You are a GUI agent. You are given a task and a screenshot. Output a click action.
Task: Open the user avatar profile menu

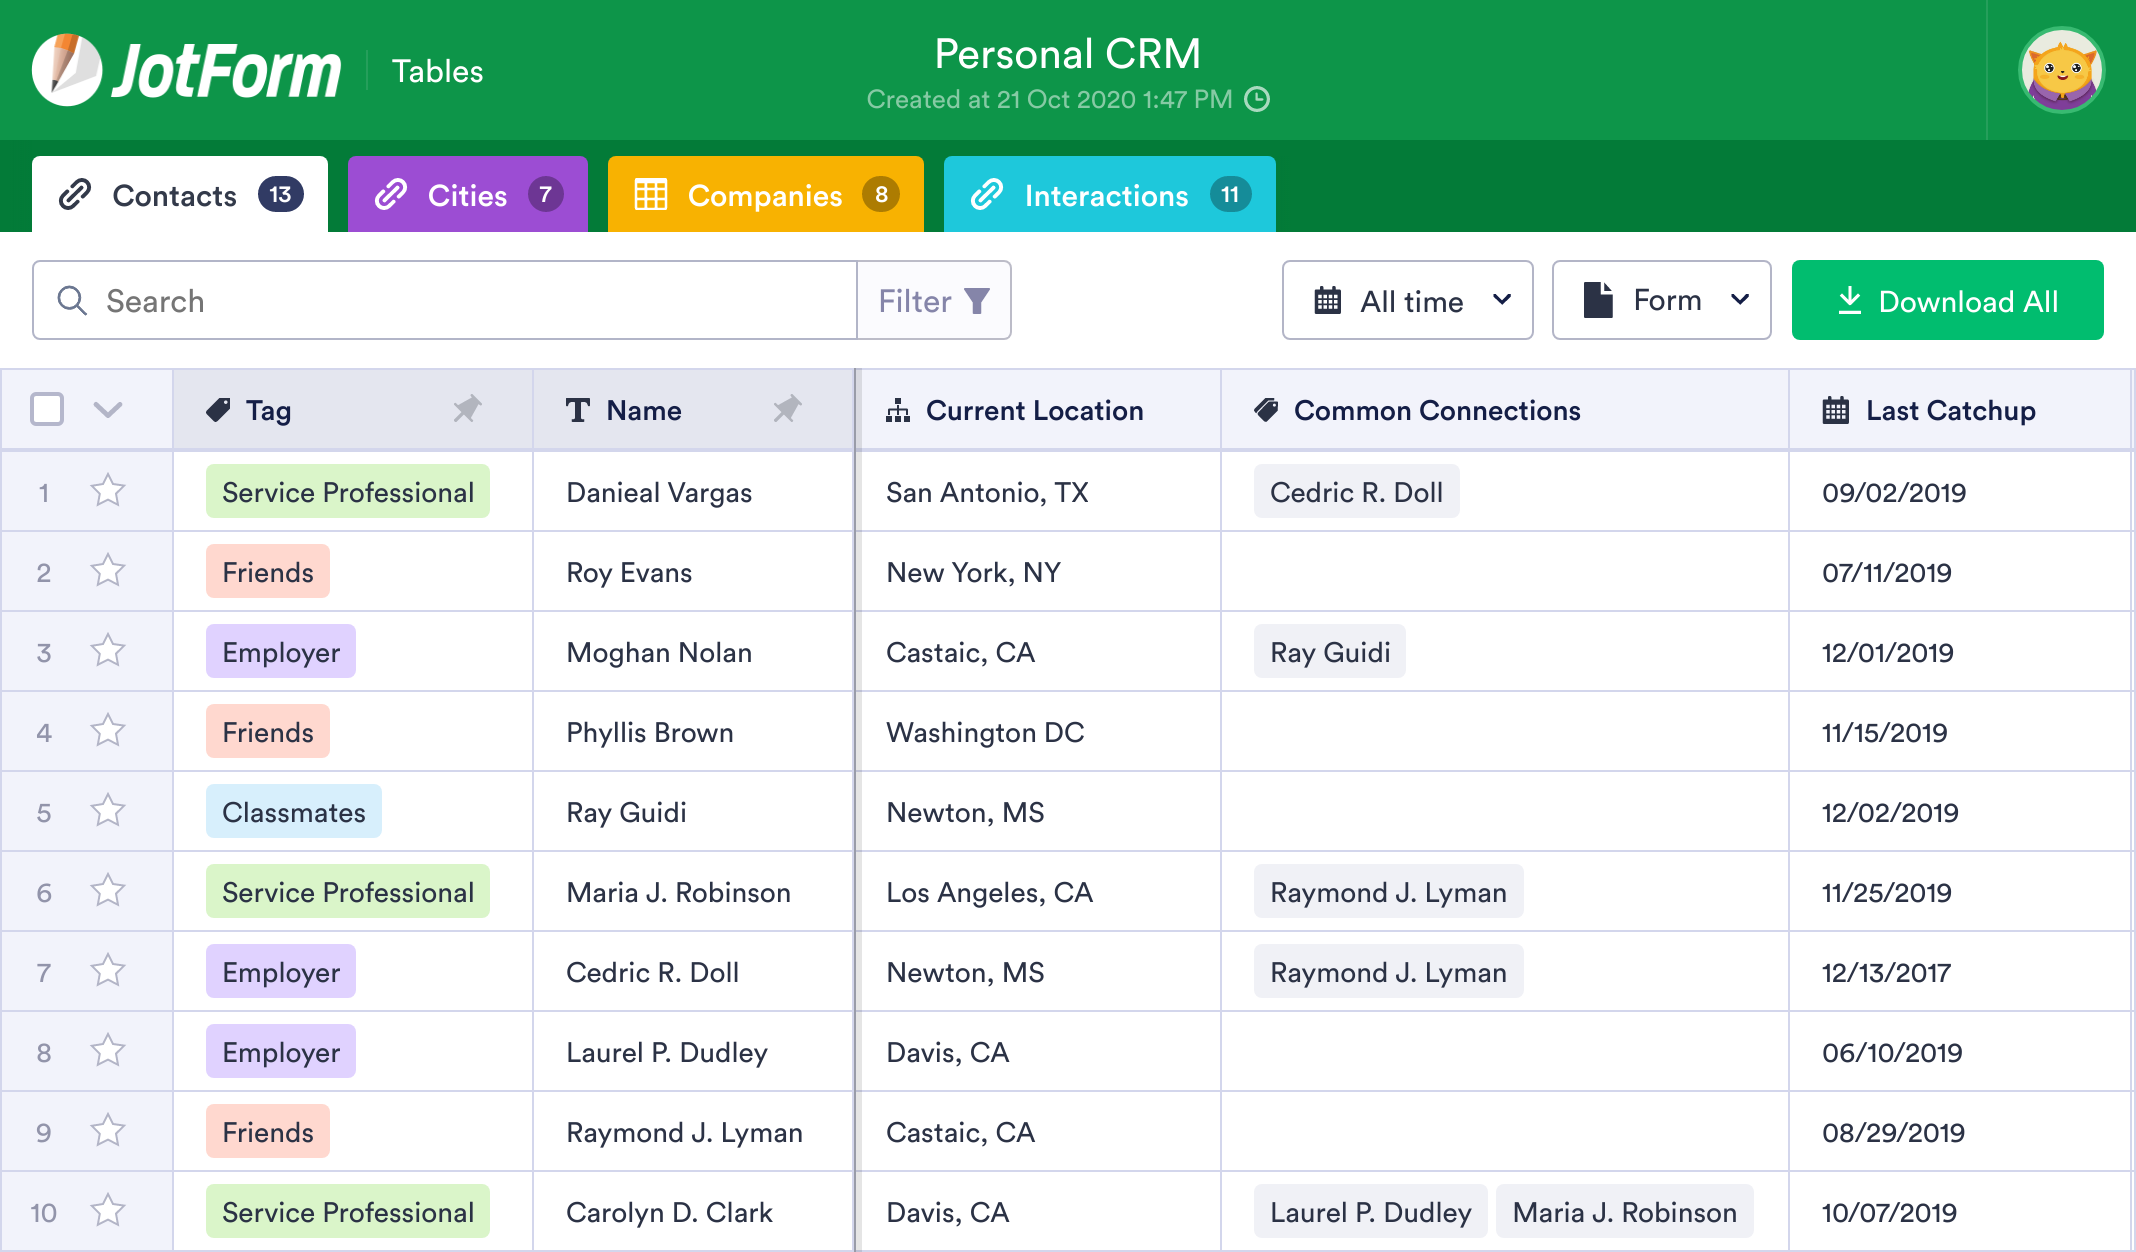[x=2060, y=70]
